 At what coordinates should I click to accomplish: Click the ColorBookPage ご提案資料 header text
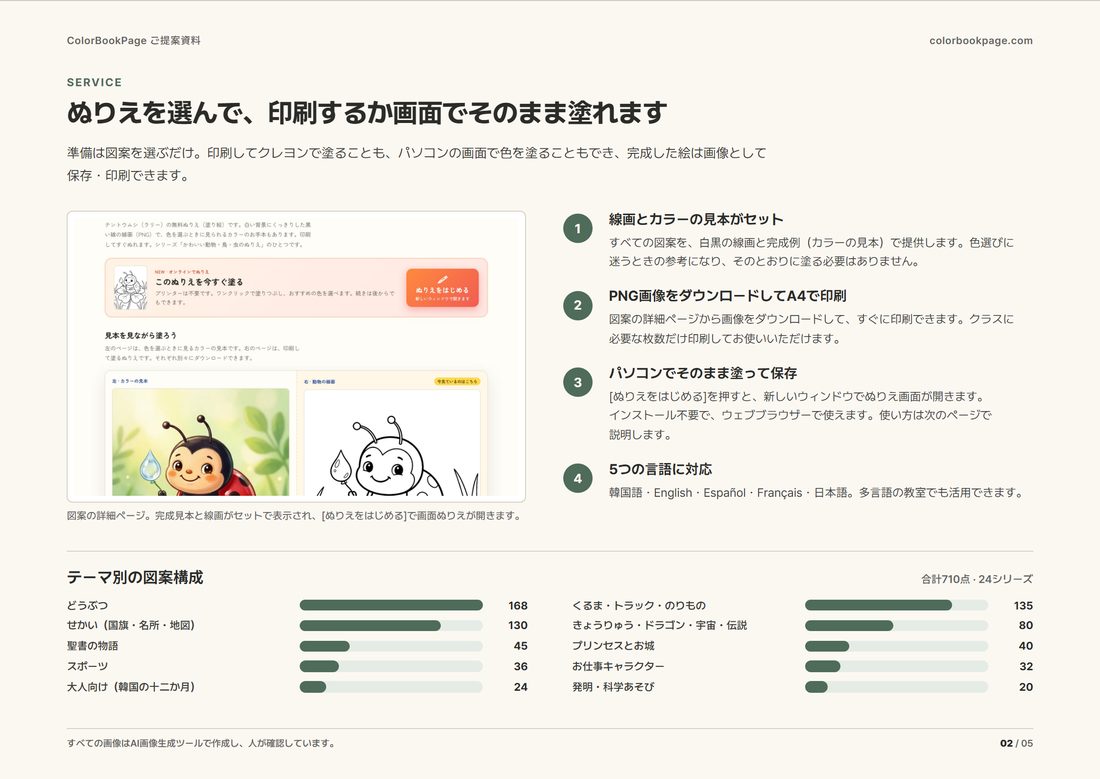click(133, 41)
